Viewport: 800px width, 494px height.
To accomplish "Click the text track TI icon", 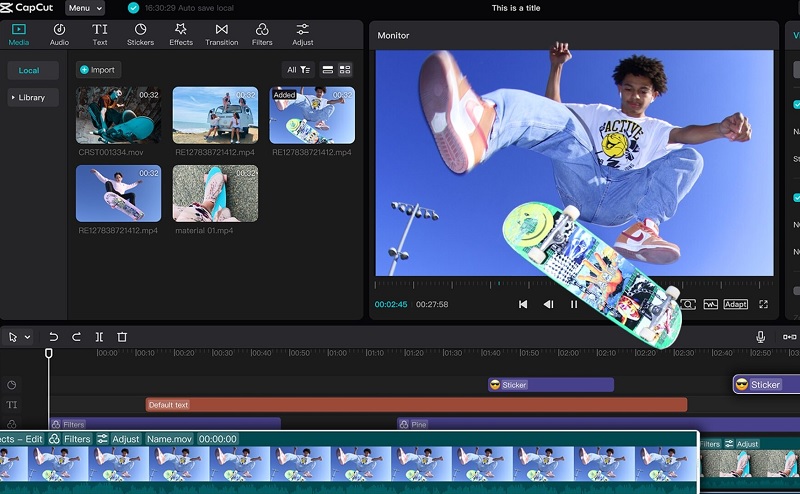I will (12, 405).
